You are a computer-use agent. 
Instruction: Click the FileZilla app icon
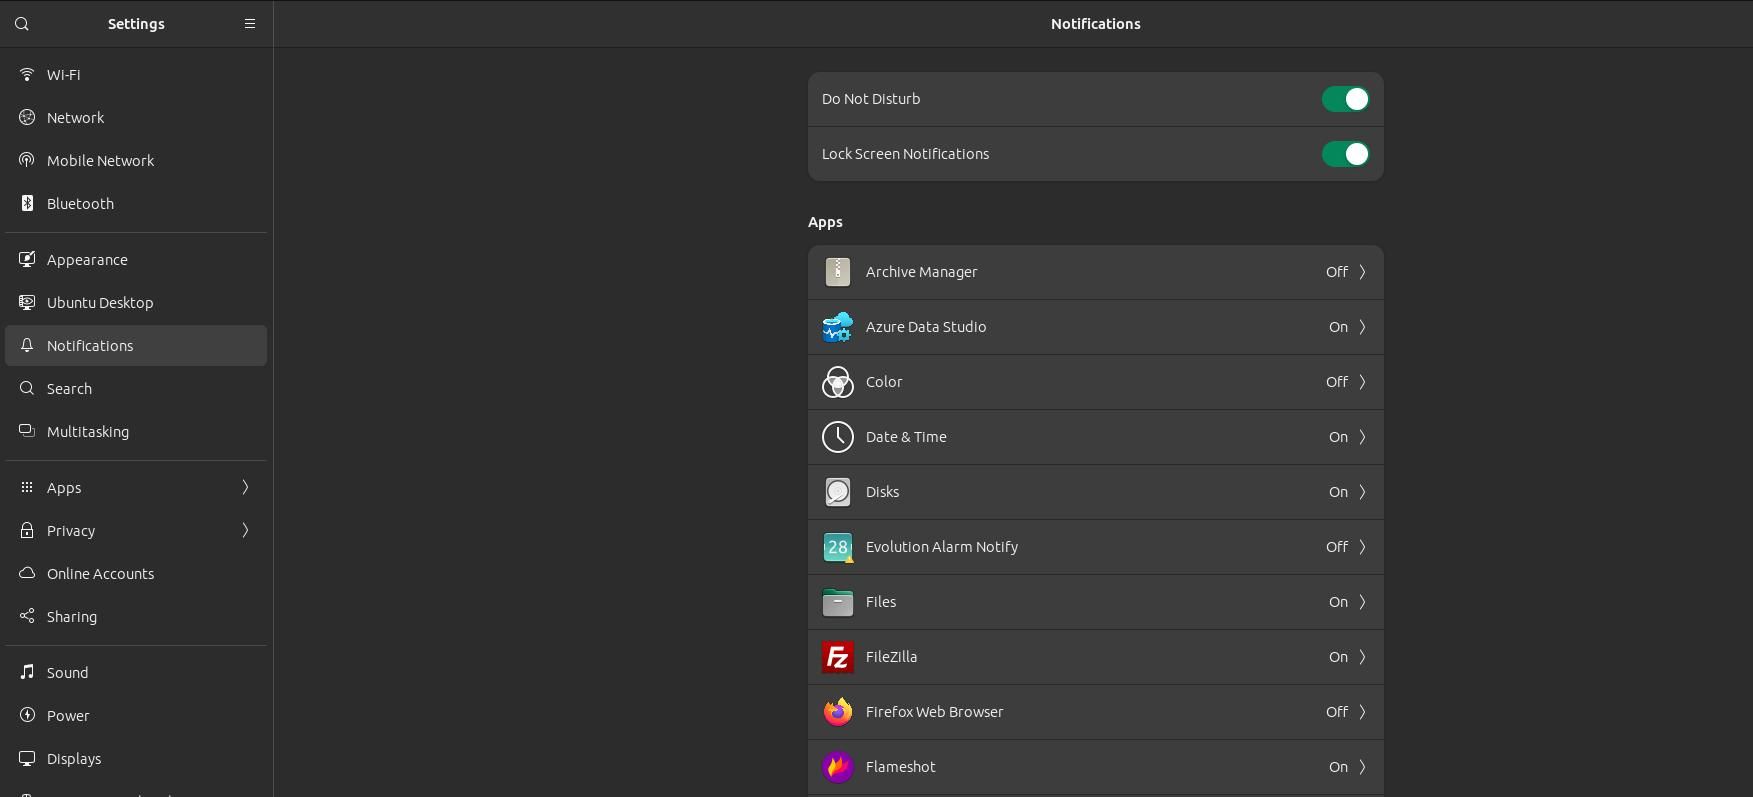pos(838,657)
